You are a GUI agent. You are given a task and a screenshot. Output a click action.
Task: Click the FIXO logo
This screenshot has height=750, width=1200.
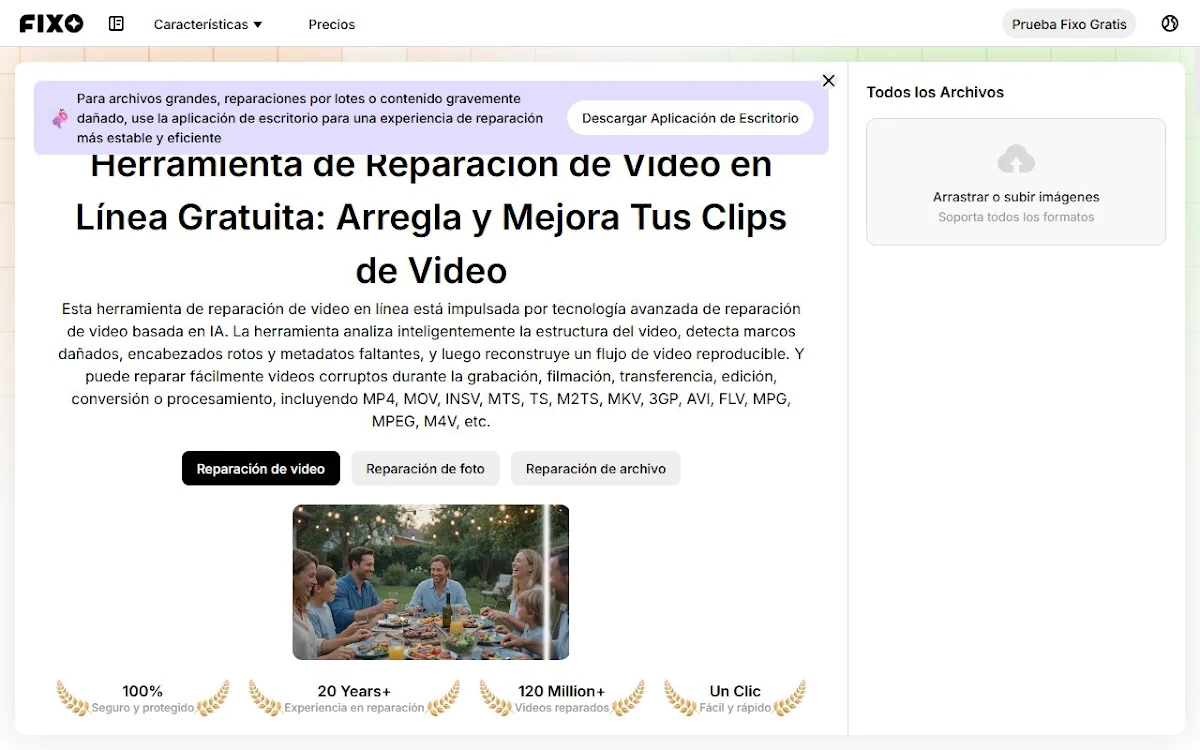tap(51, 23)
